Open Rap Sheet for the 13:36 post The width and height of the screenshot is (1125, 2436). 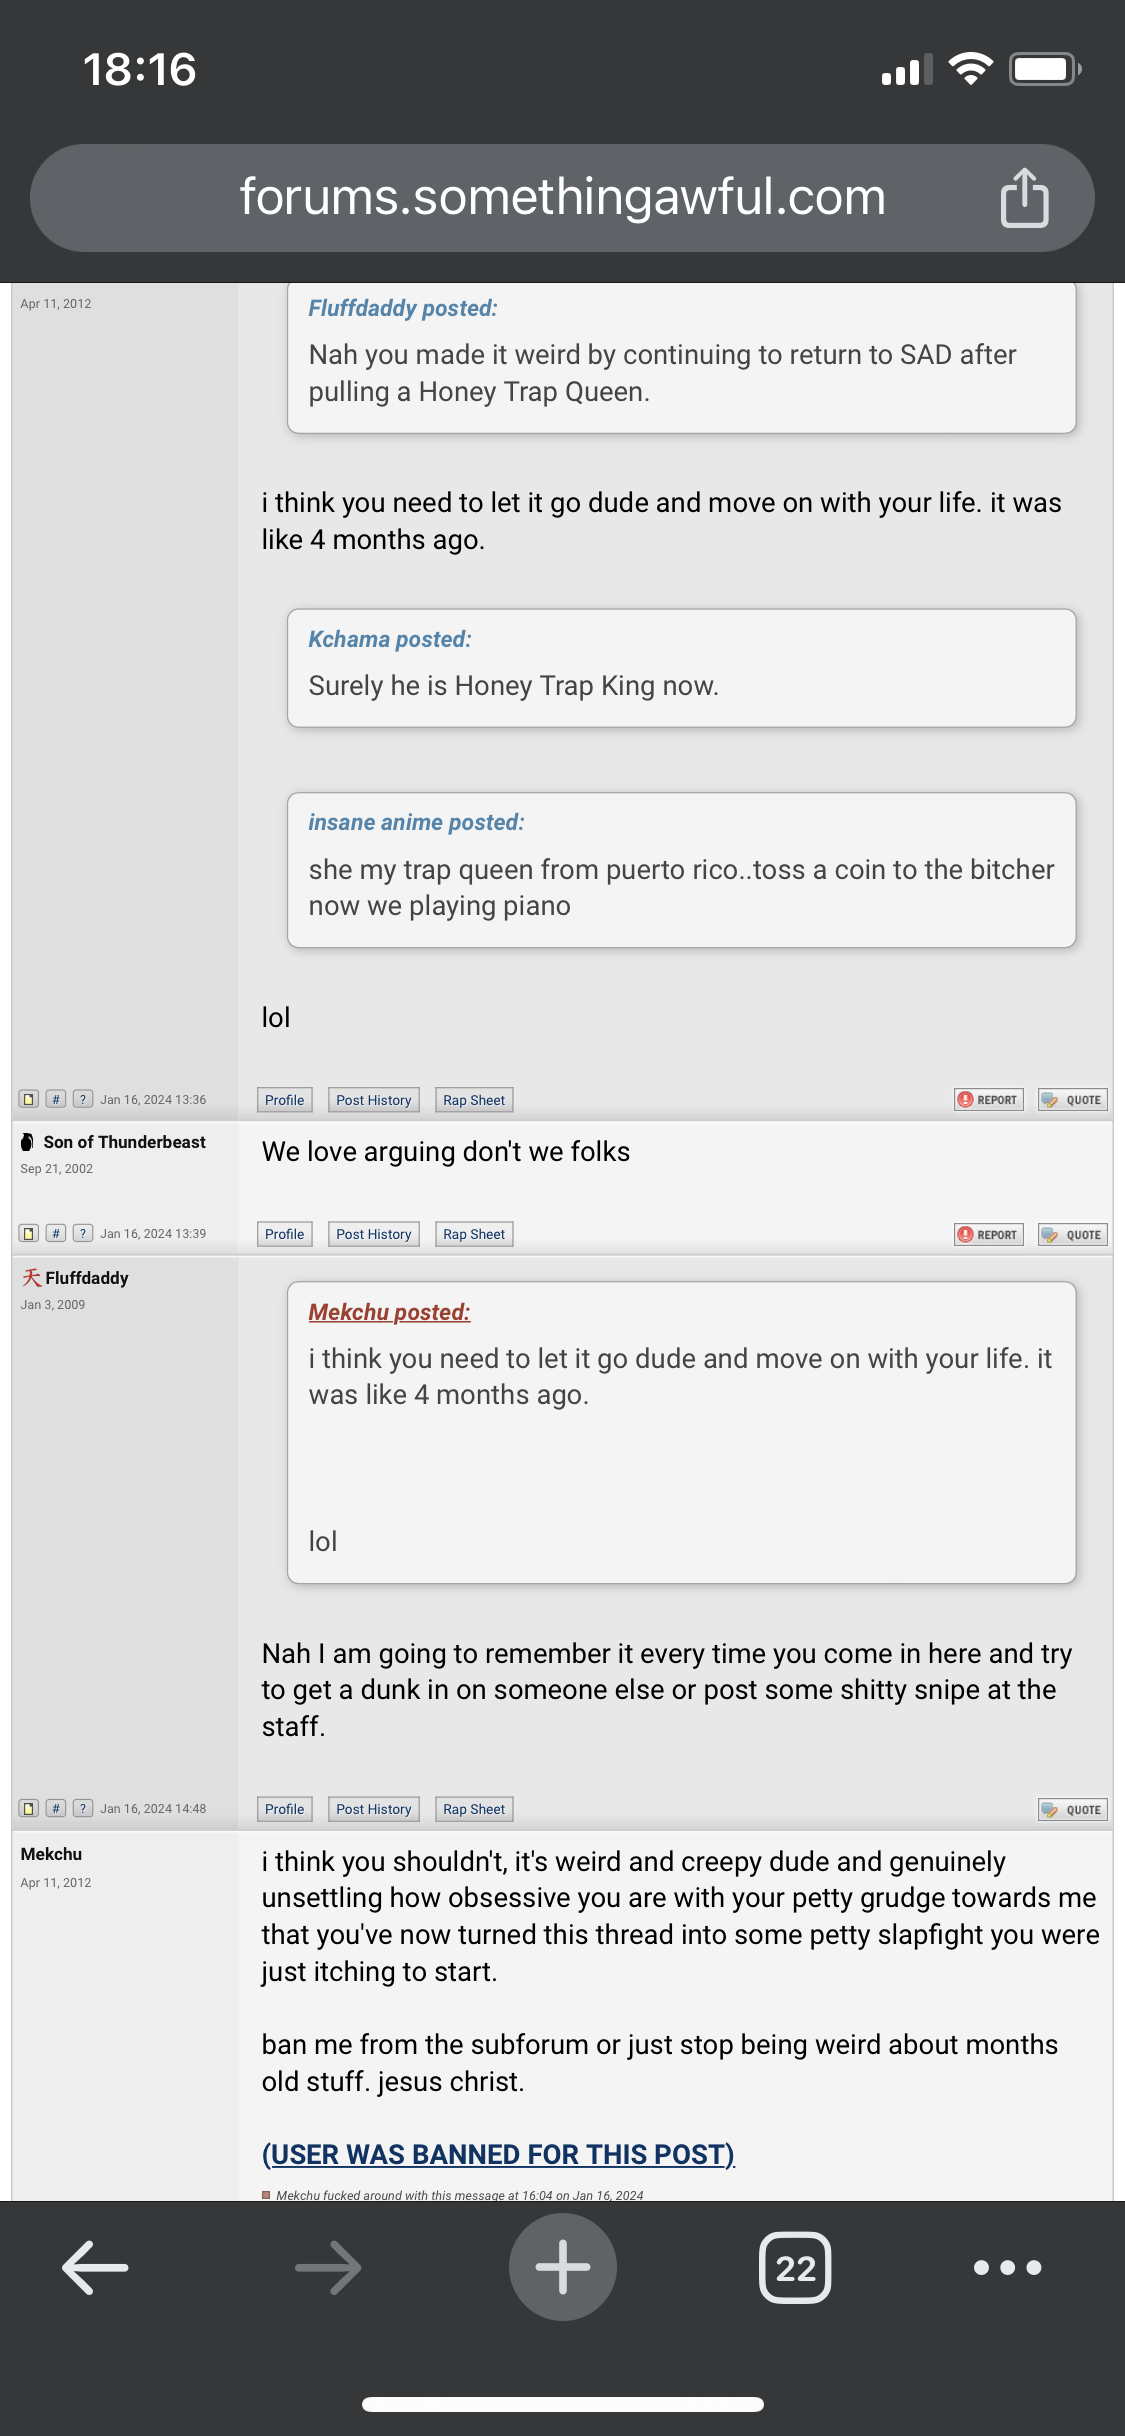click(474, 1100)
